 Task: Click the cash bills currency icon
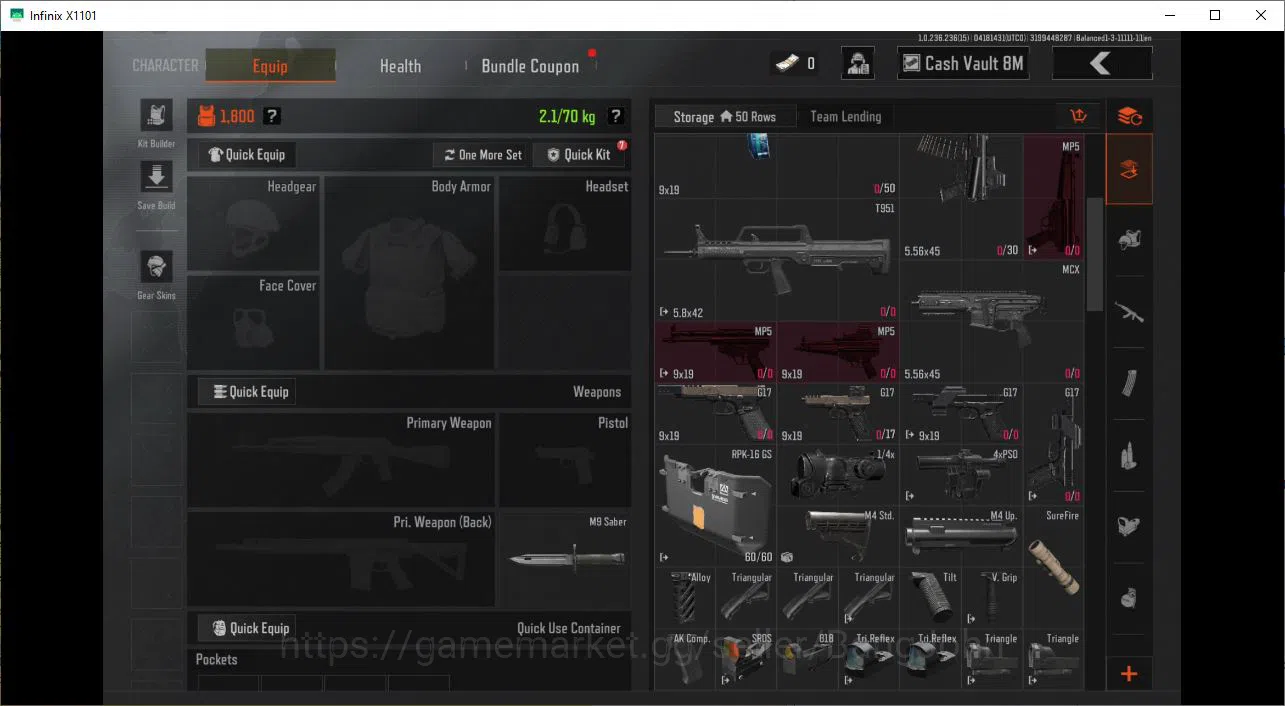pyautogui.click(x=789, y=63)
